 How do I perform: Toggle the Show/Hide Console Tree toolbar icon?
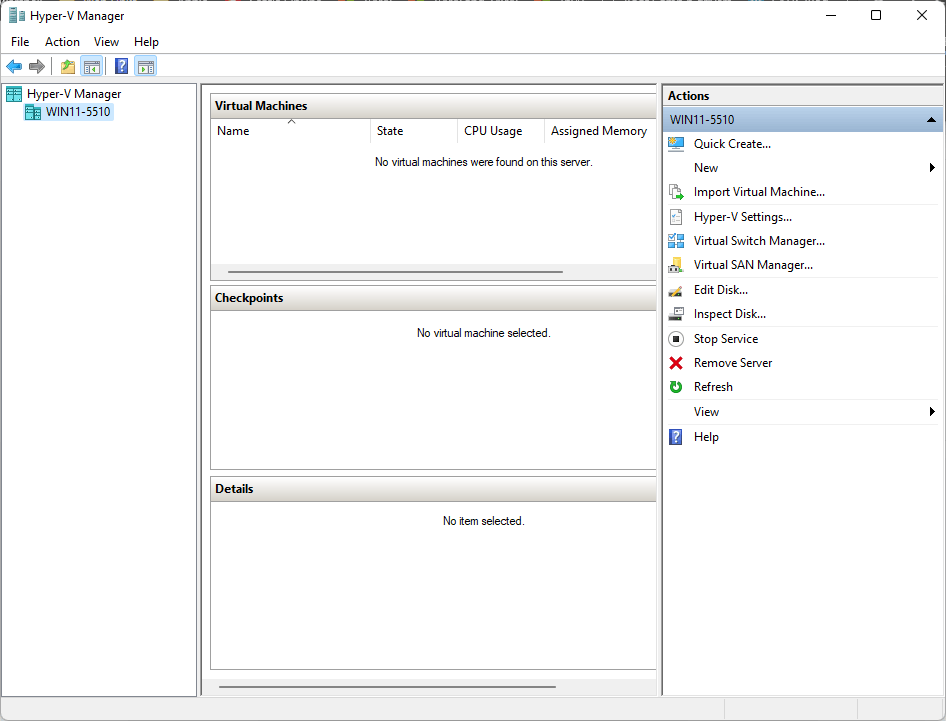click(92, 66)
